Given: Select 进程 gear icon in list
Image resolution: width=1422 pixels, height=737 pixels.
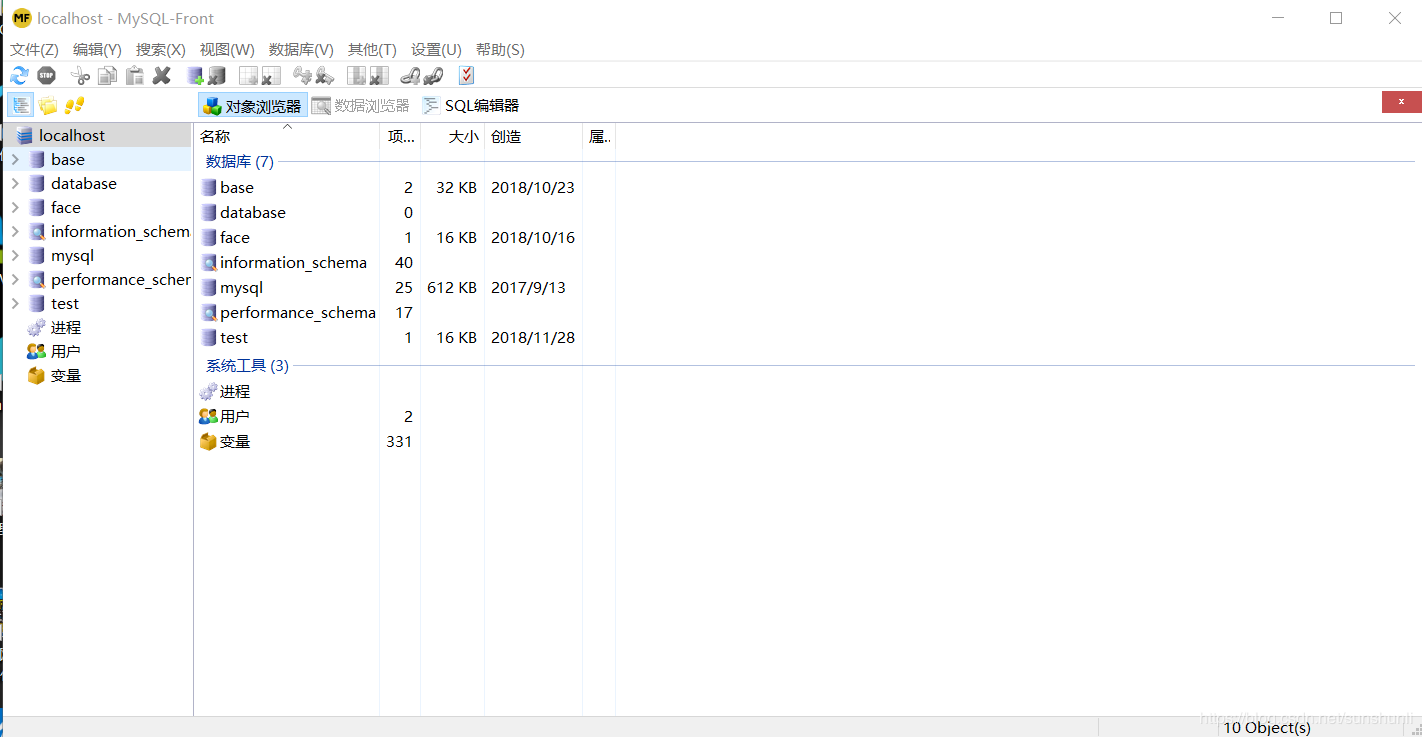Looking at the screenshot, I should (208, 391).
